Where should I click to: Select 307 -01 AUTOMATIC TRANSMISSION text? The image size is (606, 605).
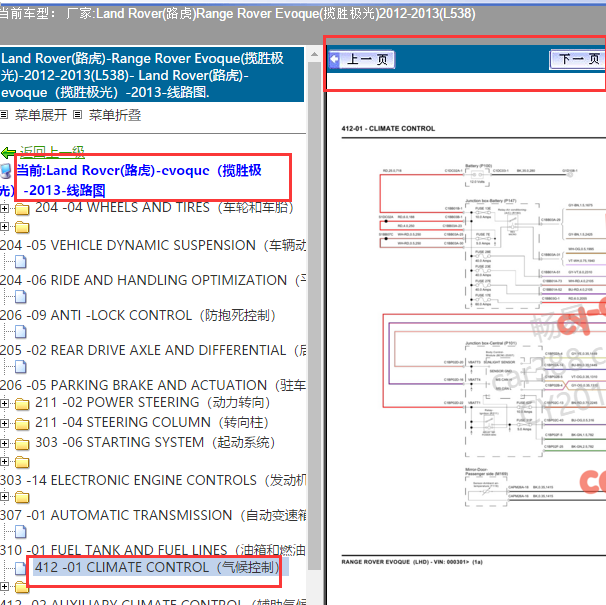[x=153, y=515]
